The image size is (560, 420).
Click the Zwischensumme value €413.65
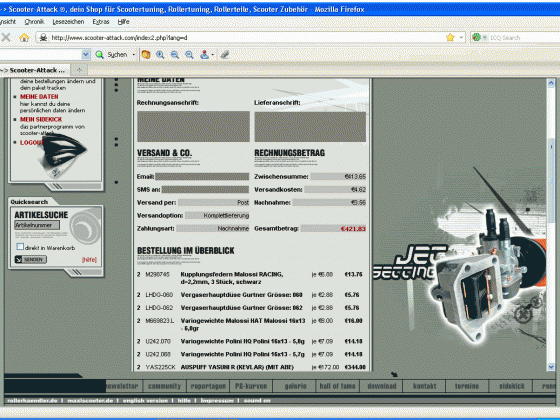click(355, 177)
